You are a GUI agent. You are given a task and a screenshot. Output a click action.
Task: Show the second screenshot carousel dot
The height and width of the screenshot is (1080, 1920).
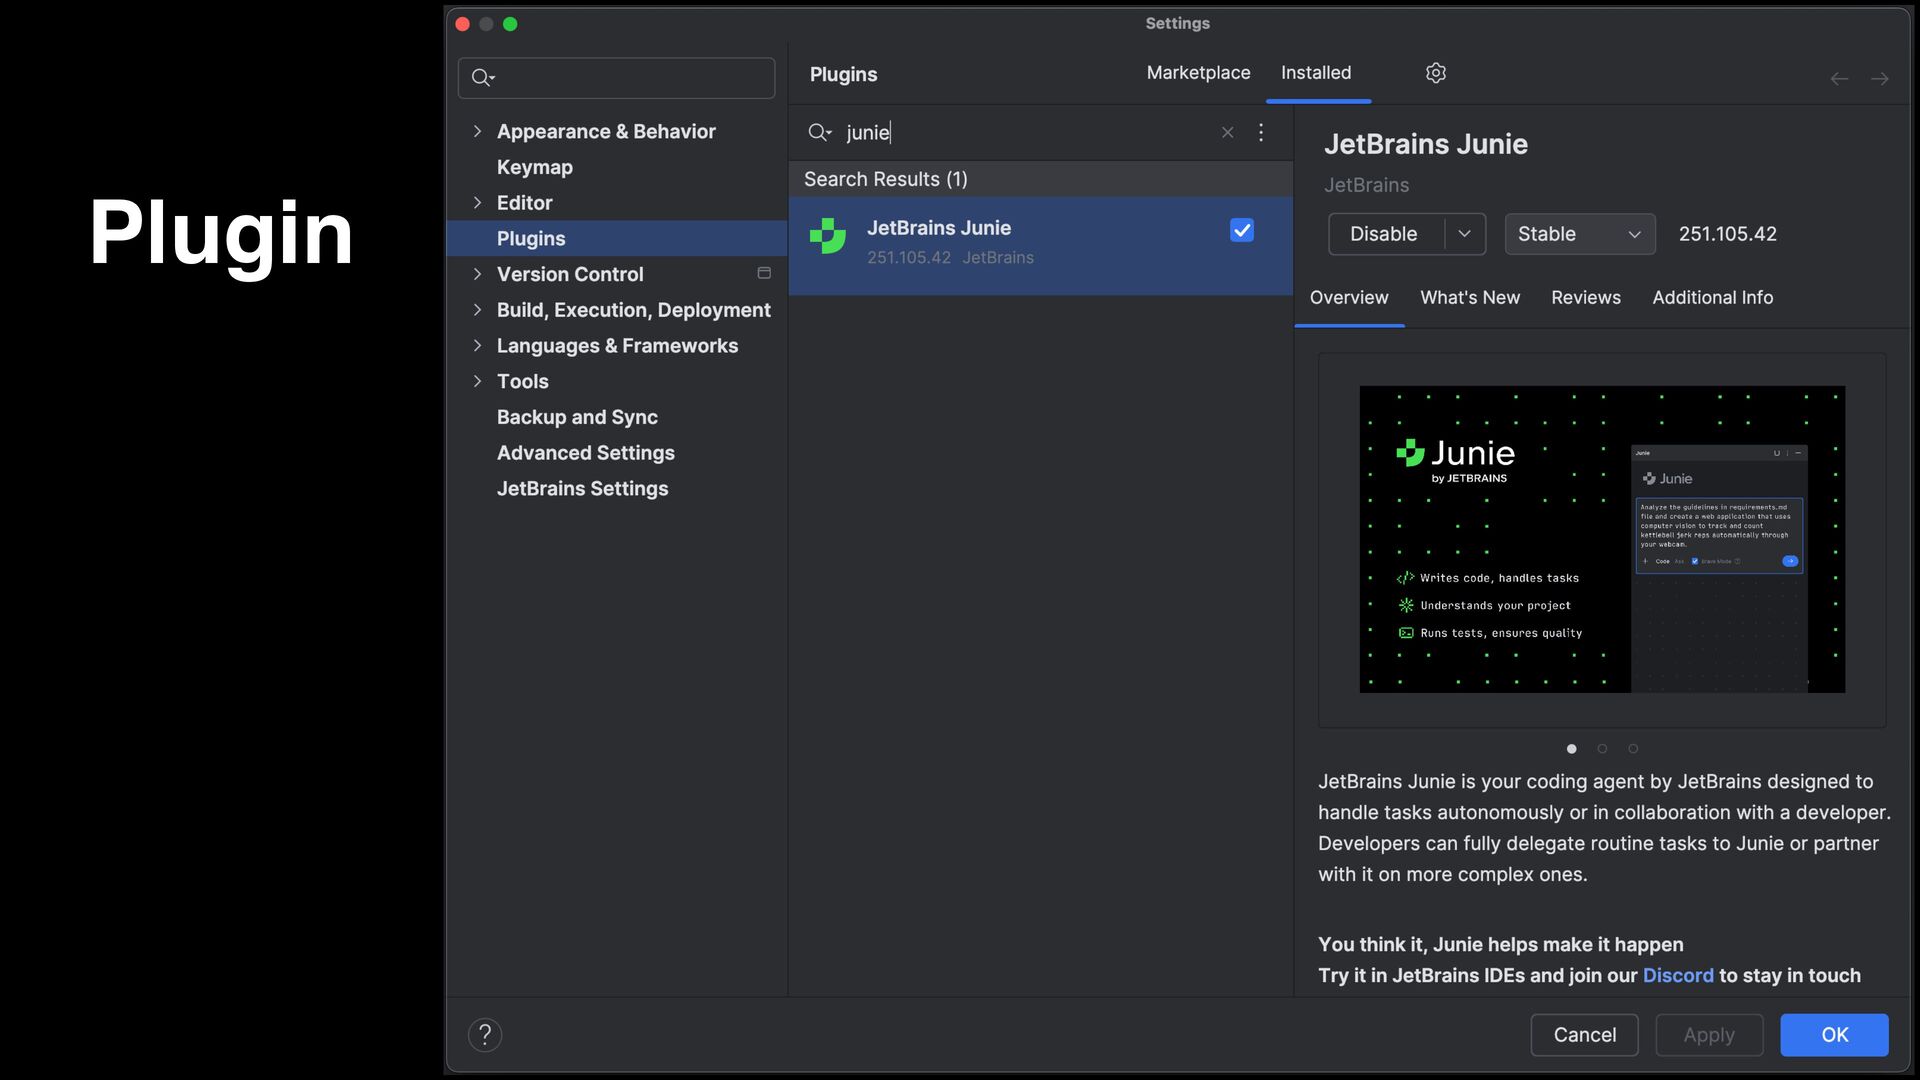click(x=1602, y=748)
